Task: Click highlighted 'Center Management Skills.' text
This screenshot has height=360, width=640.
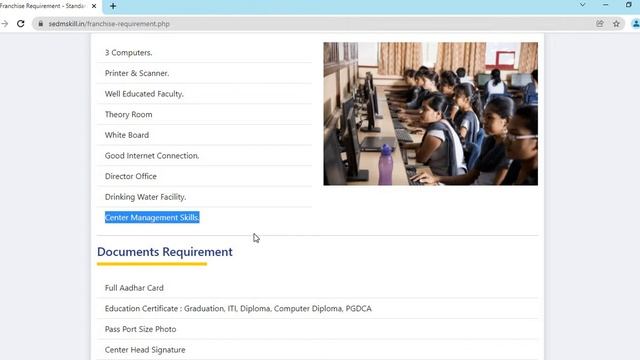Action: (x=152, y=218)
